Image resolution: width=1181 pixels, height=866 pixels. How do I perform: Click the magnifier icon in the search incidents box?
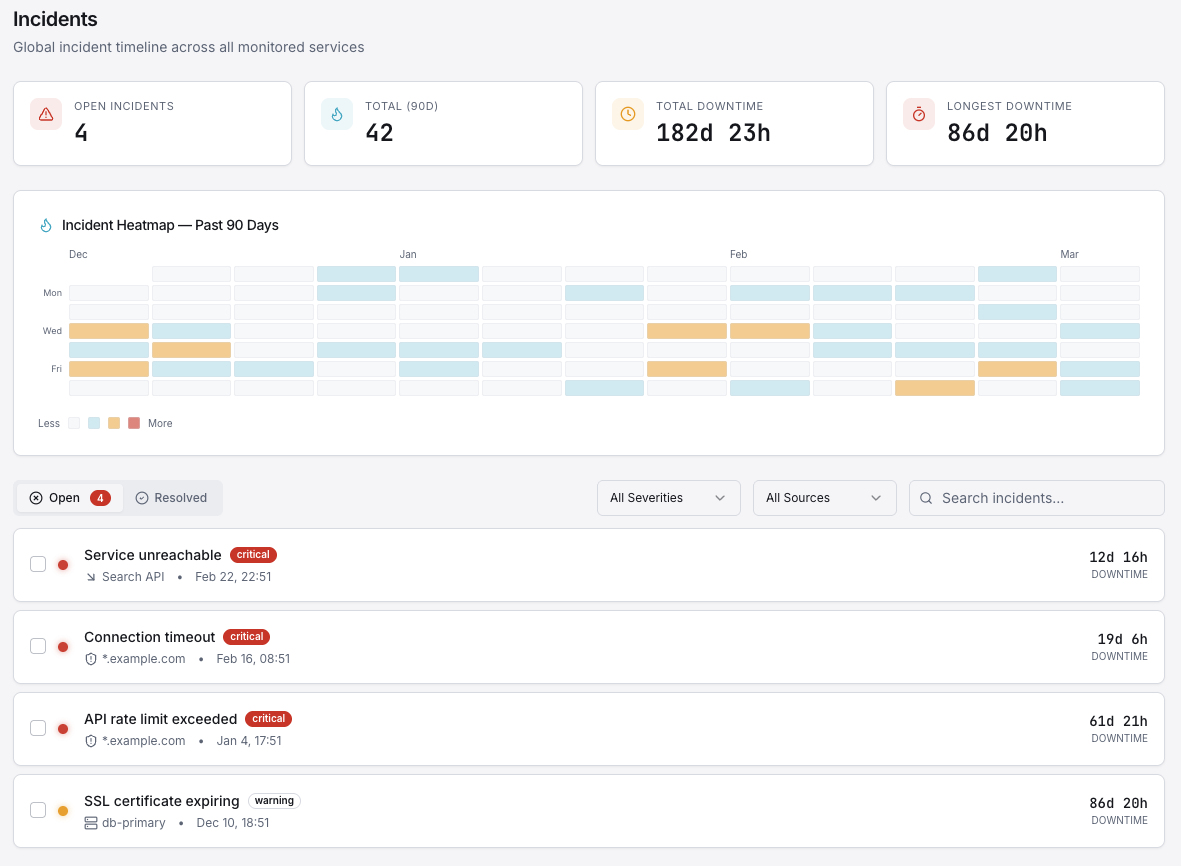coord(925,497)
